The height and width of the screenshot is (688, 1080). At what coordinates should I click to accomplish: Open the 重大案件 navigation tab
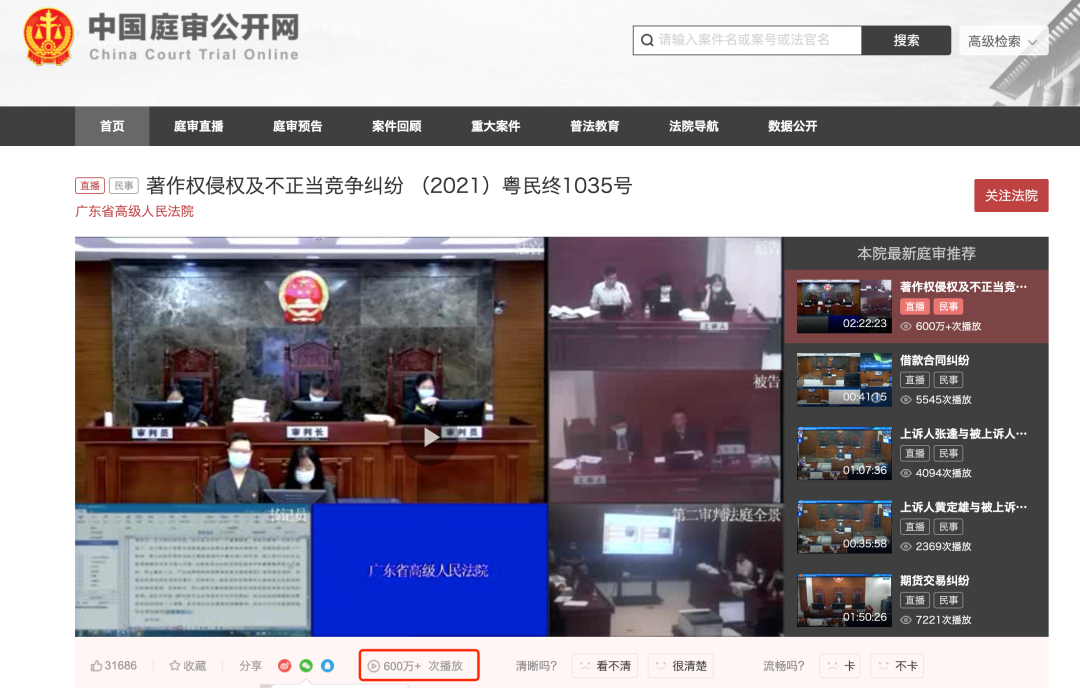point(495,126)
